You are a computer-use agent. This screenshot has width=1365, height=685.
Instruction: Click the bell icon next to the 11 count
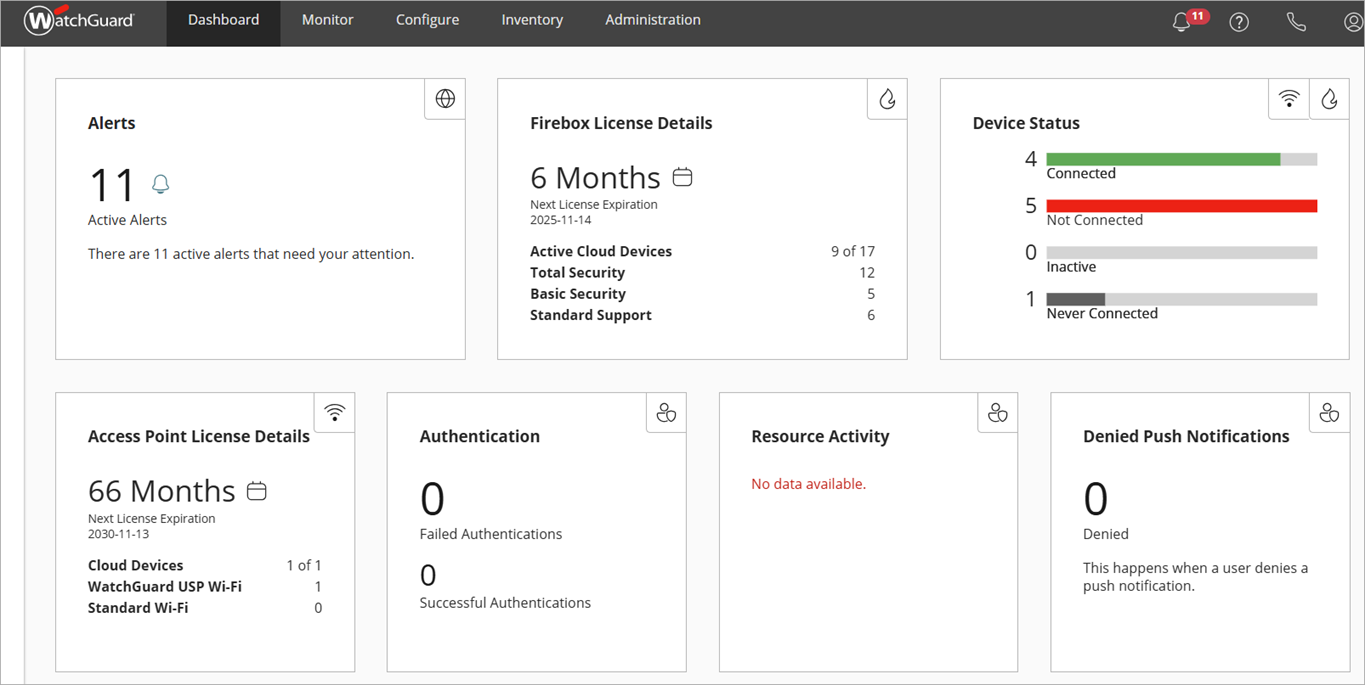(x=160, y=184)
